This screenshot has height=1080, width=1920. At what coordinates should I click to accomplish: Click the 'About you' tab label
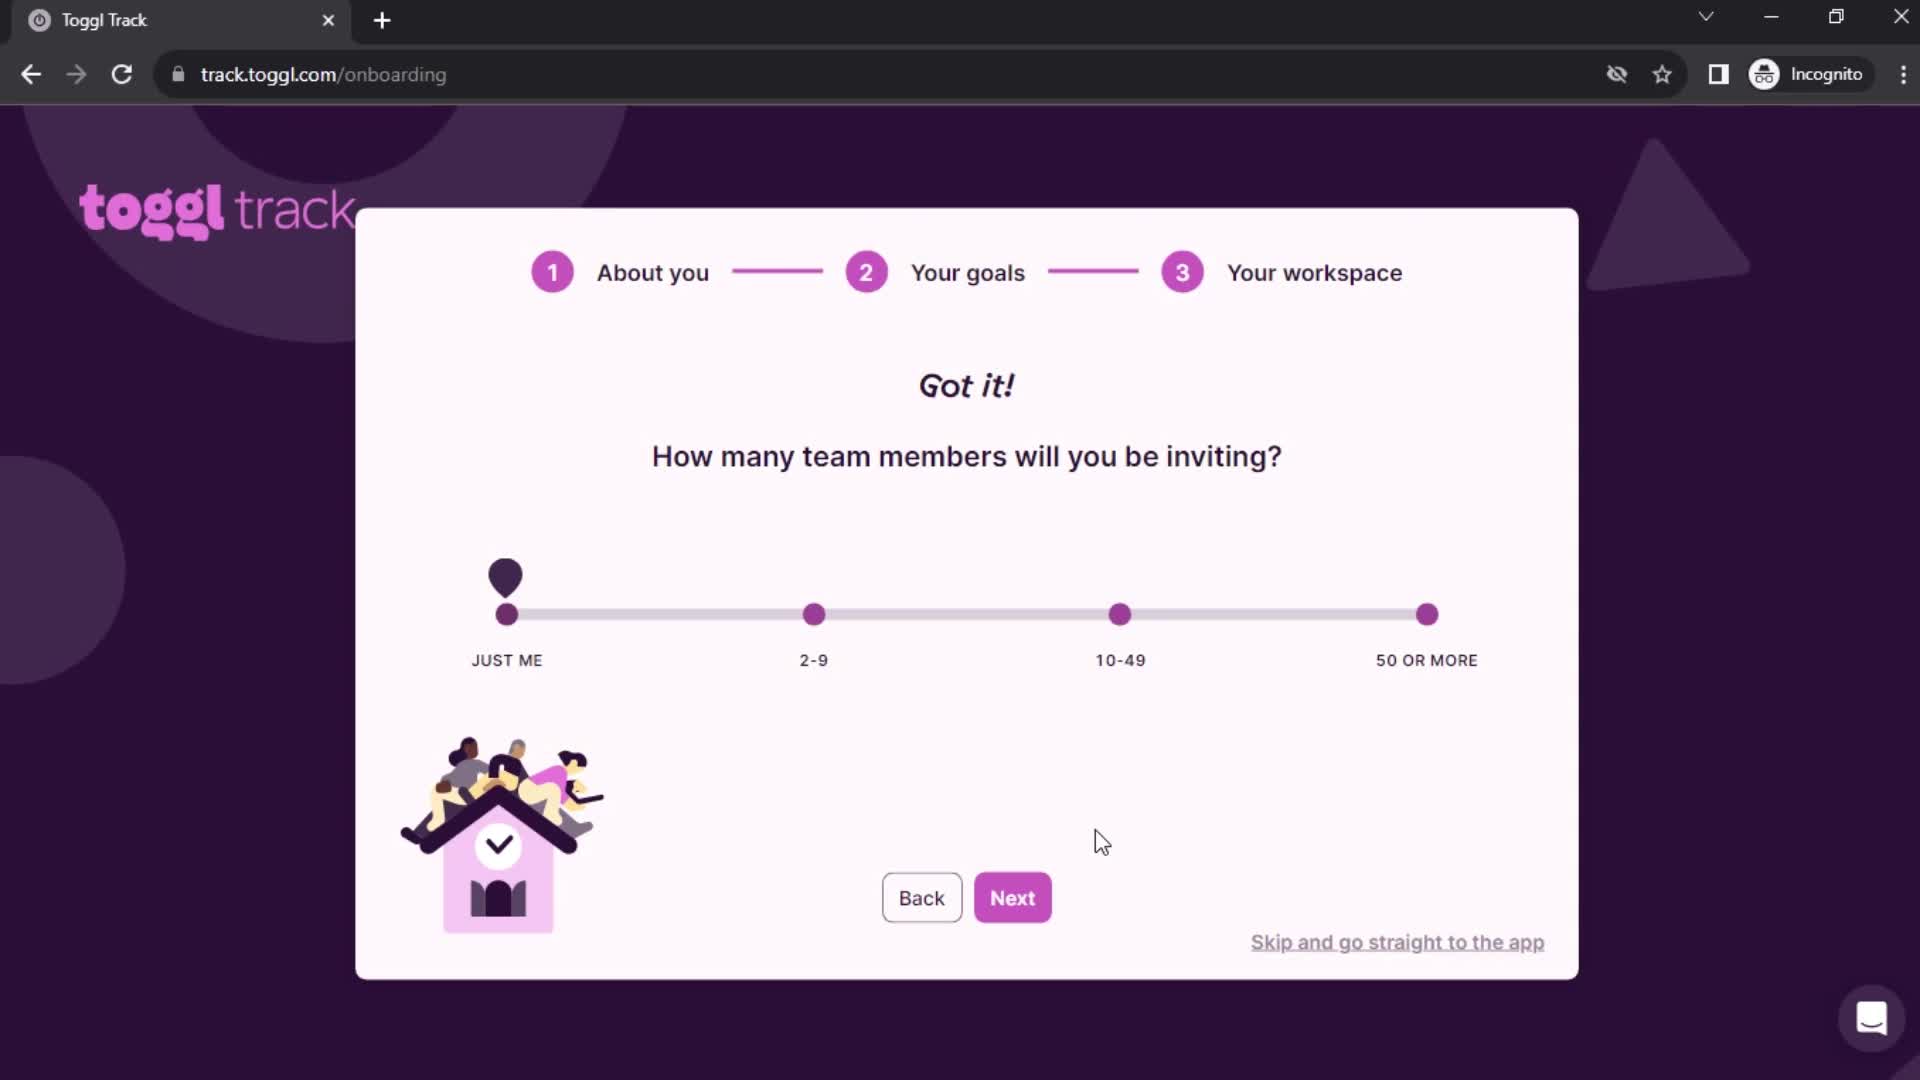click(653, 273)
